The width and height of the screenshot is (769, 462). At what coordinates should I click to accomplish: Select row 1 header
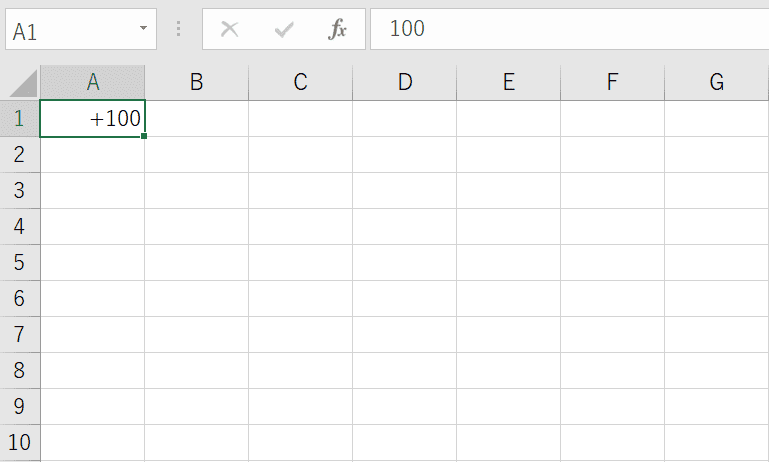[x=20, y=118]
